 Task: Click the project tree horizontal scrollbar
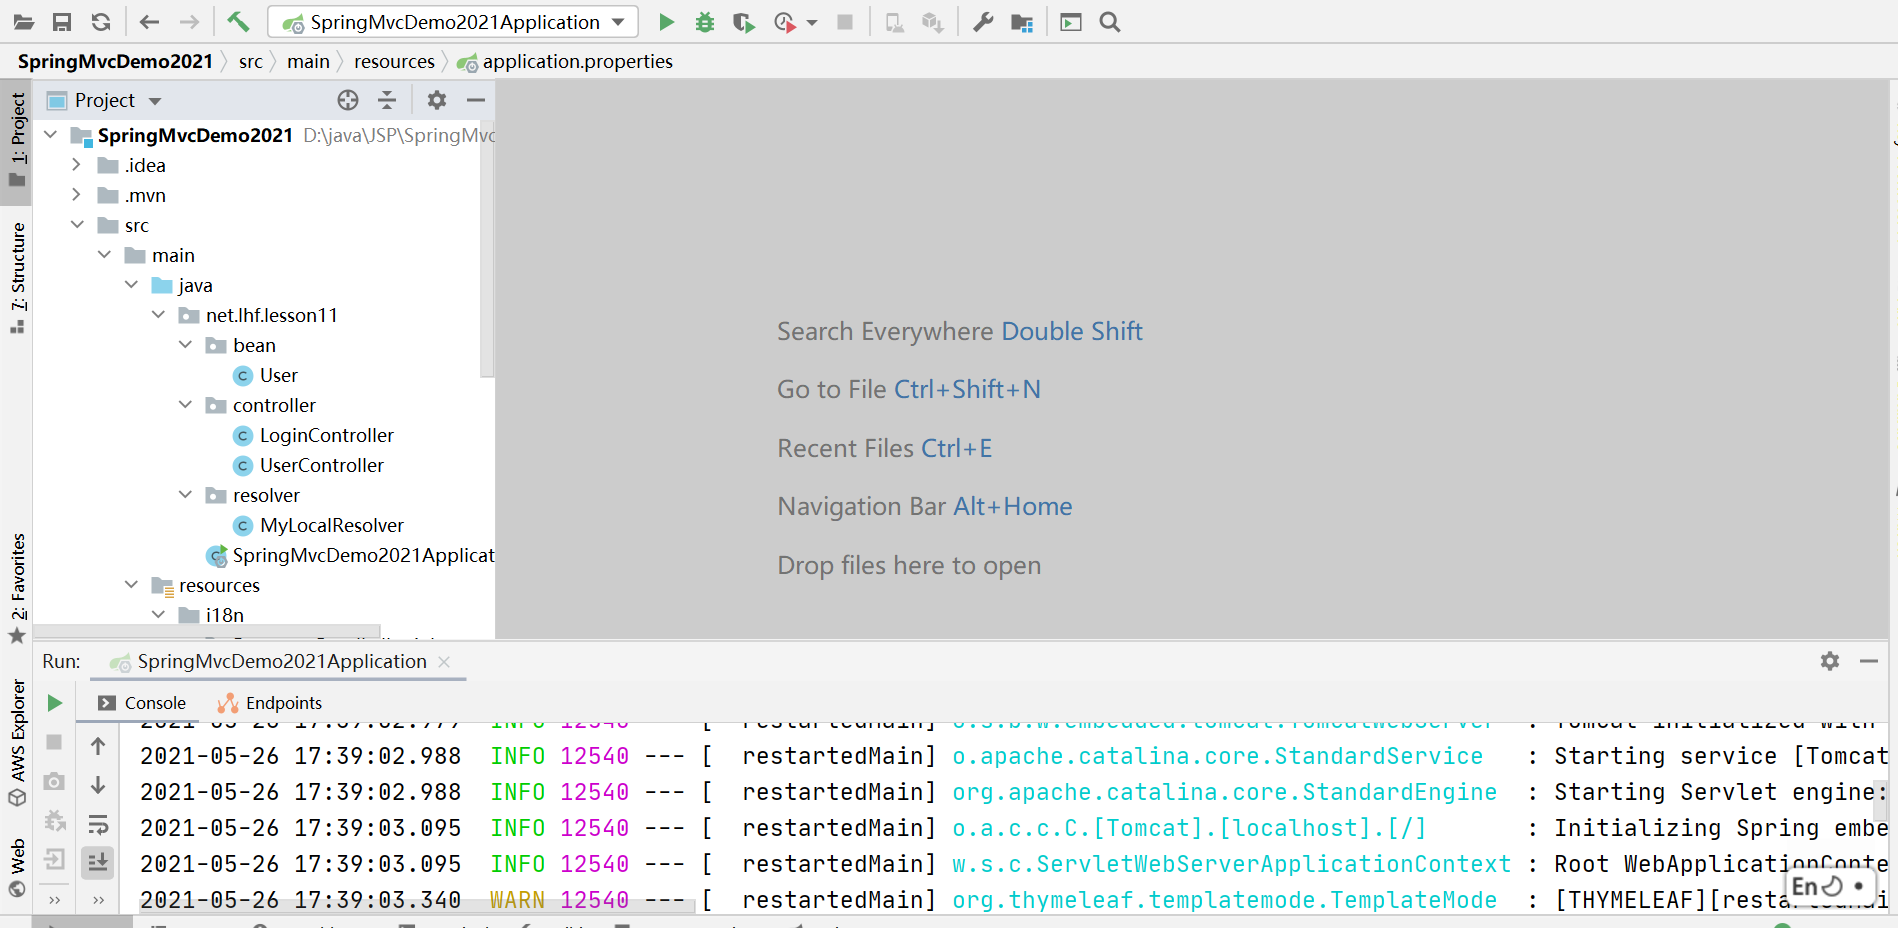pyautogui.click(x=207, y=632)
